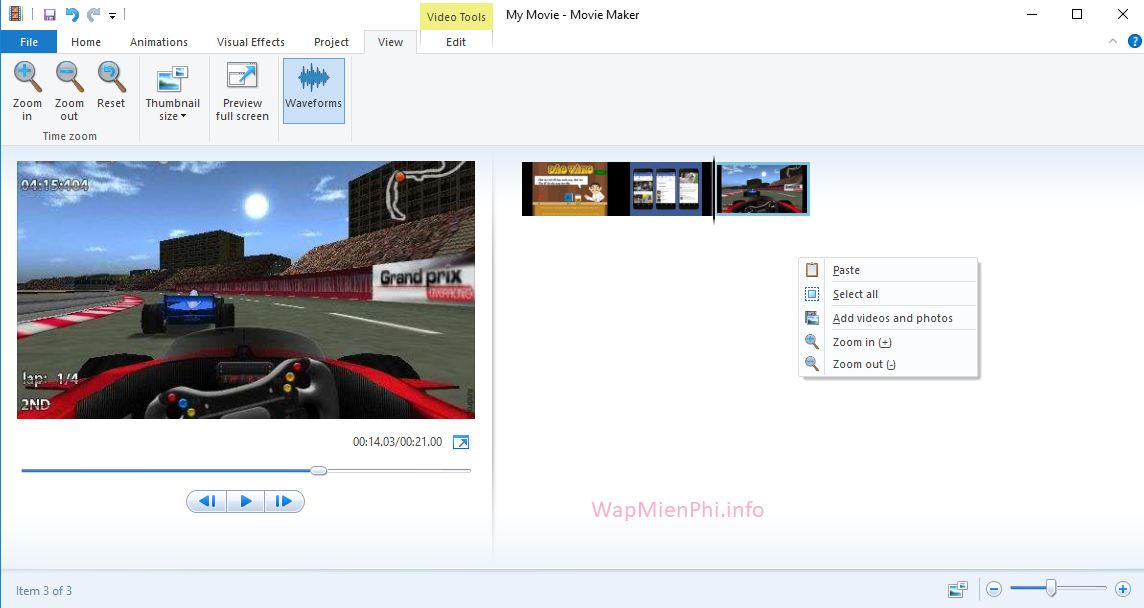
Task: Open Help with the question mark icon
Action: [x=1135, y=42]
